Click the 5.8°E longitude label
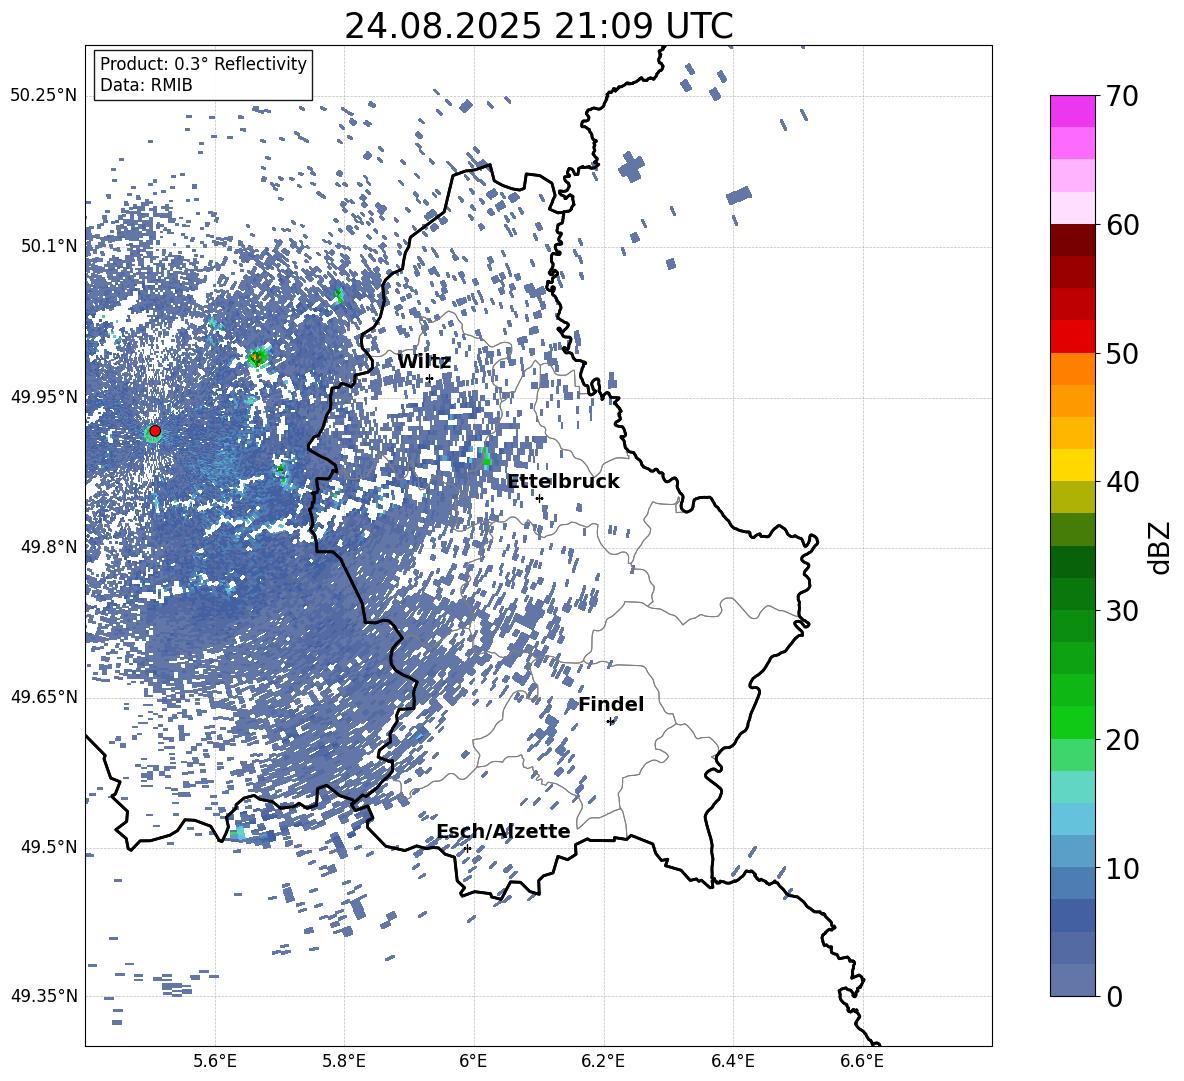Screen dimensions: 1184x1081 point(344,1061)
